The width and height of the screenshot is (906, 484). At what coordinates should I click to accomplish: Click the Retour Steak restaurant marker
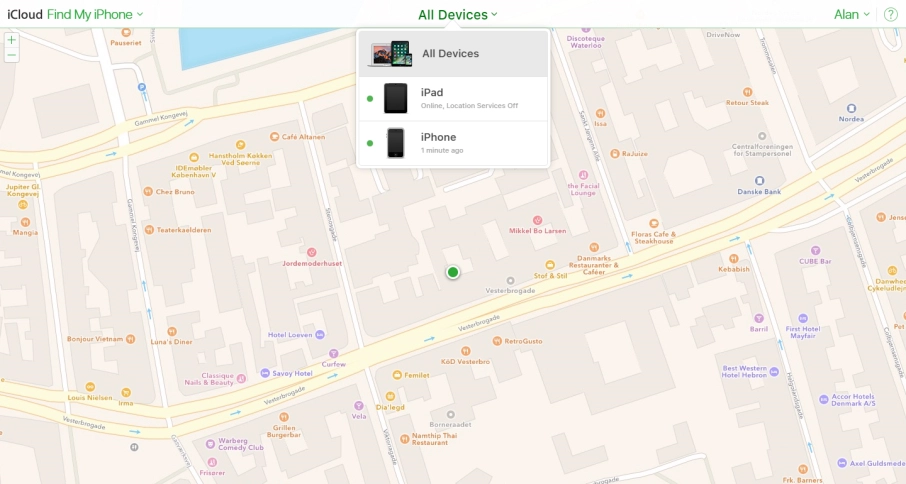[748, 92]
